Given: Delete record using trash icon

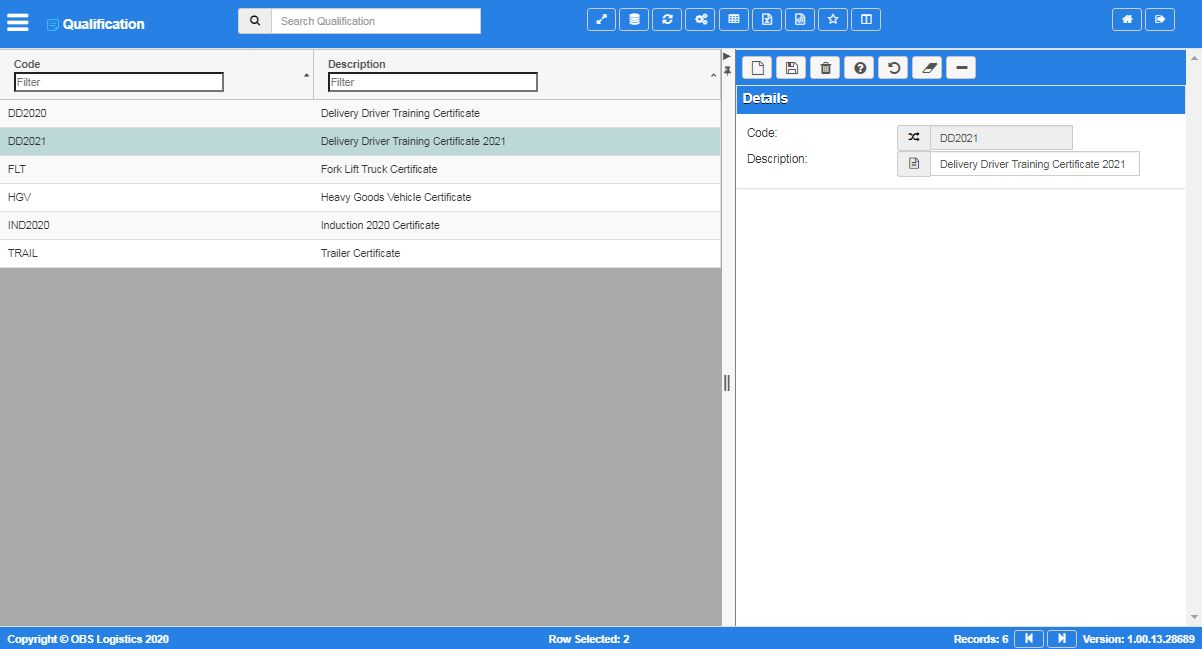Looking at the screenshot, I should pyautogui.click(x=825, y=68).
